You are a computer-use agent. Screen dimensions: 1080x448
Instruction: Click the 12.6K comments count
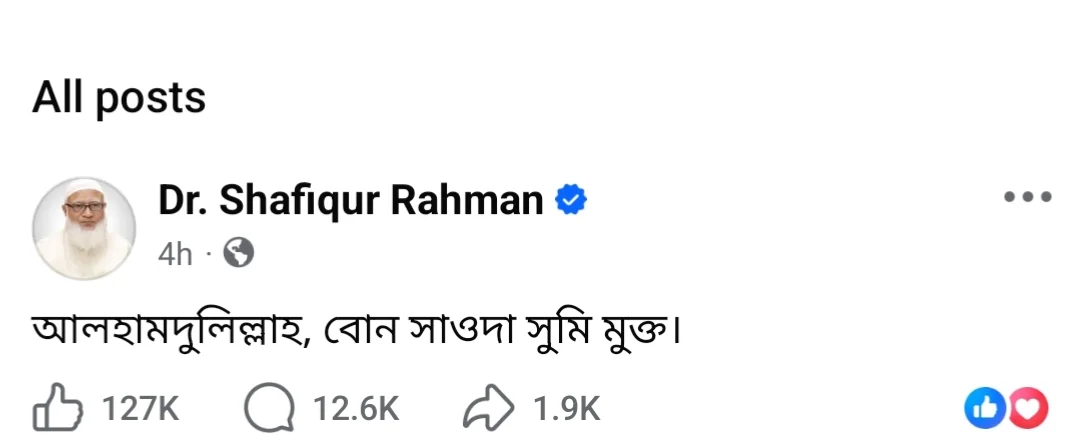pos(355,408)
